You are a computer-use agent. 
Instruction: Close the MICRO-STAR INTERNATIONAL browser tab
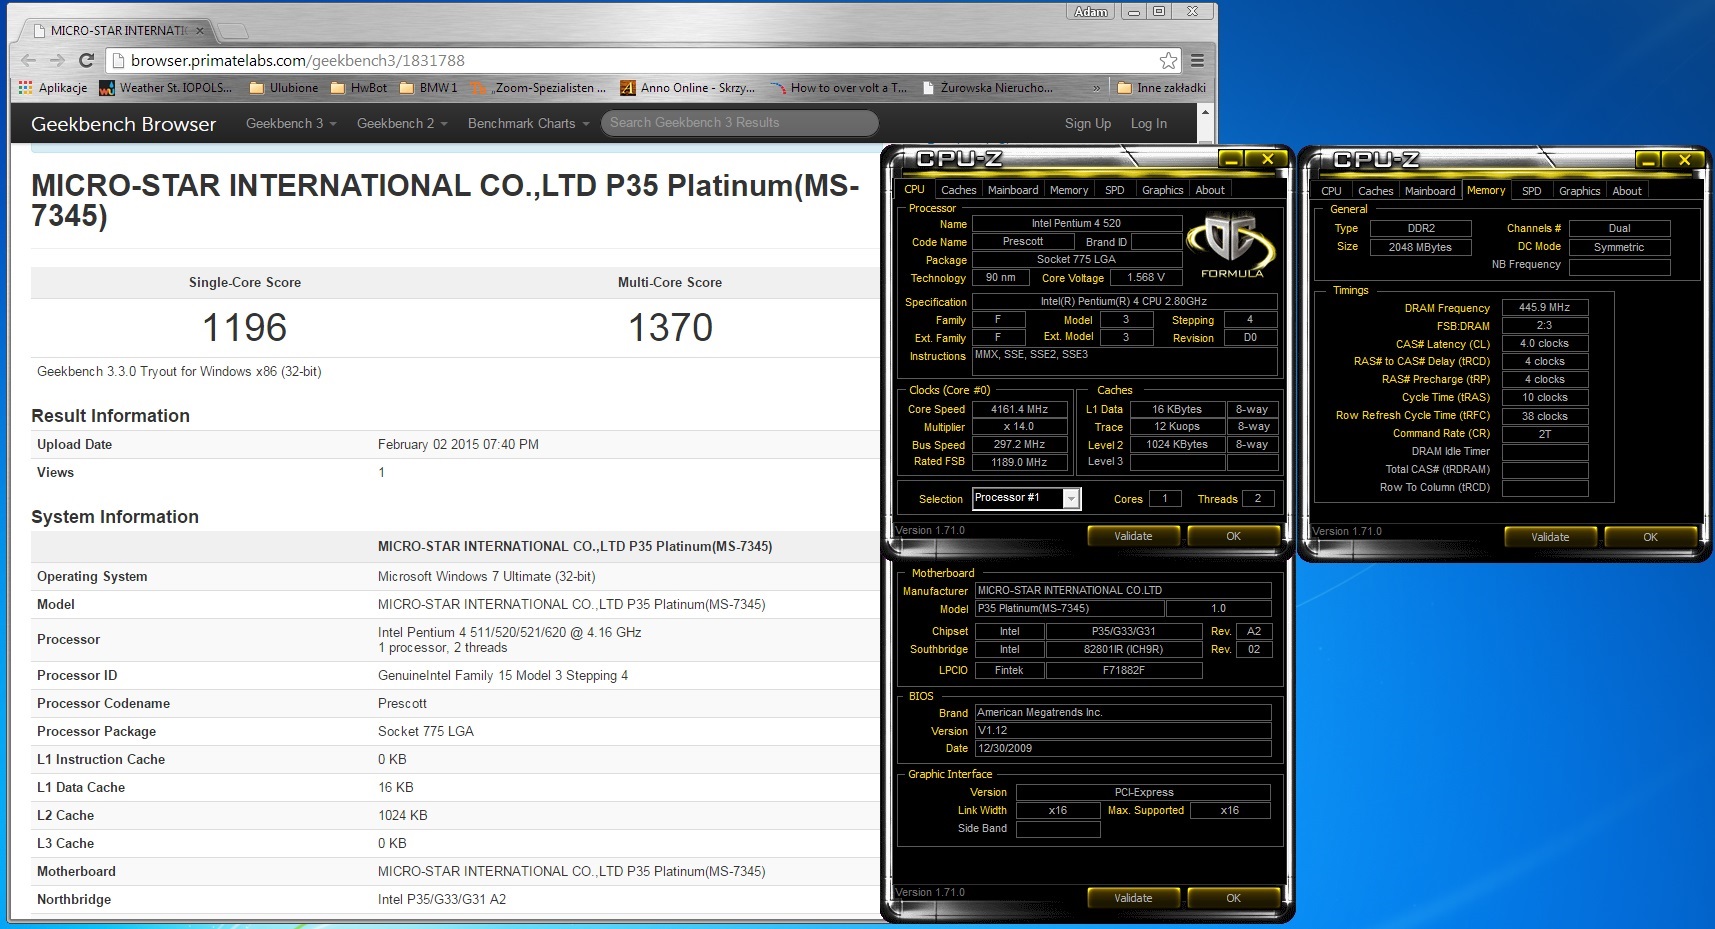pyautogui.click(x=199, y=31)
